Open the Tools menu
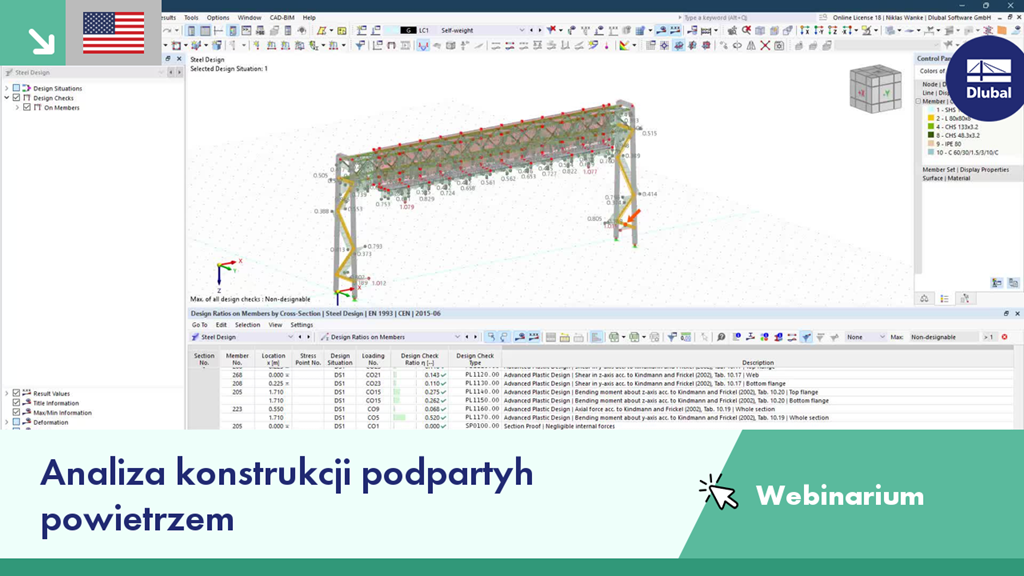1024x576 pixels. pos(191,18)
